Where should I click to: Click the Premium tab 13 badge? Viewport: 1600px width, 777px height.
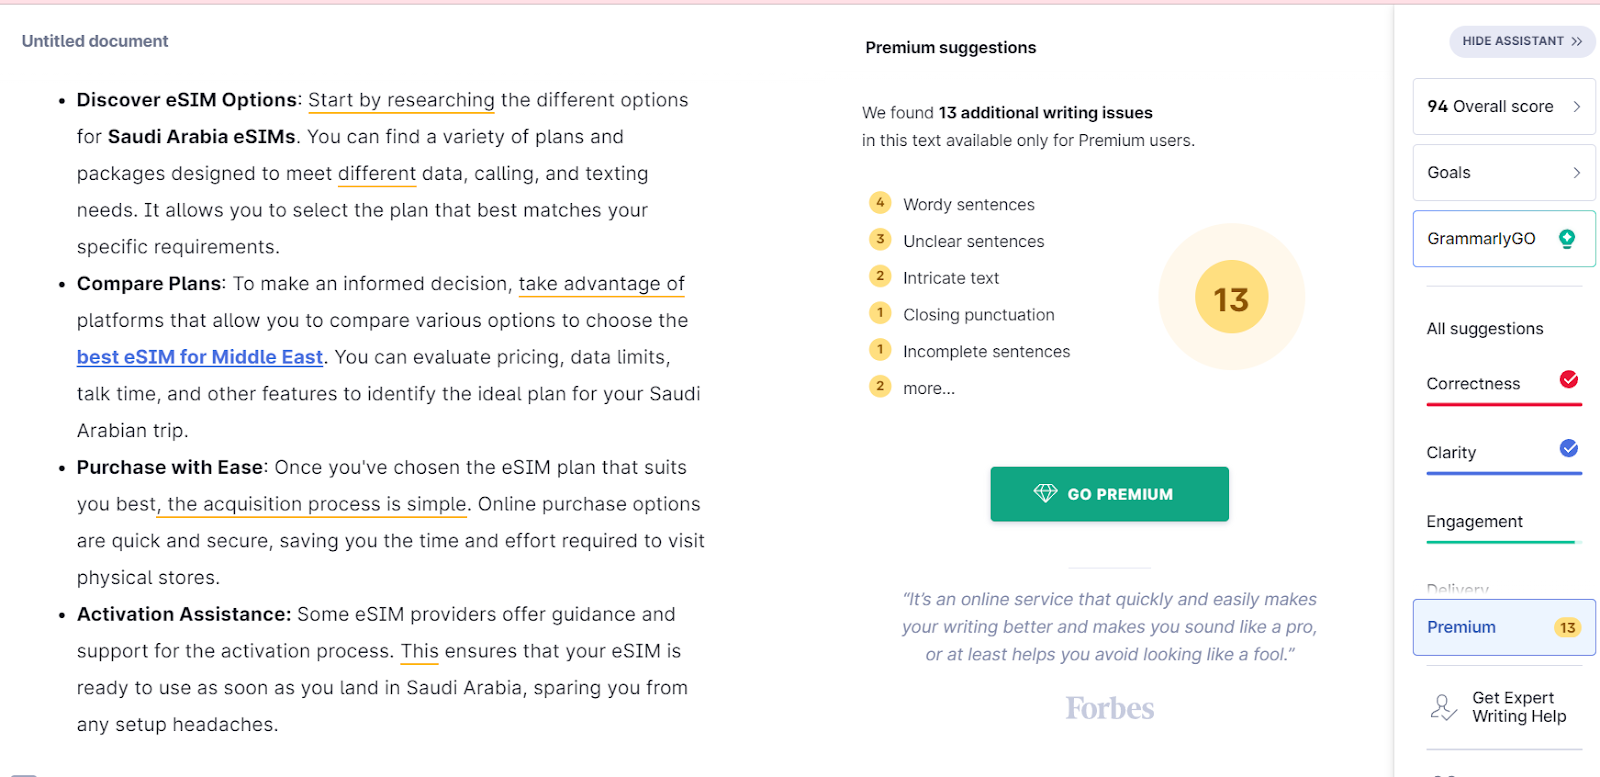[1566, 628]
